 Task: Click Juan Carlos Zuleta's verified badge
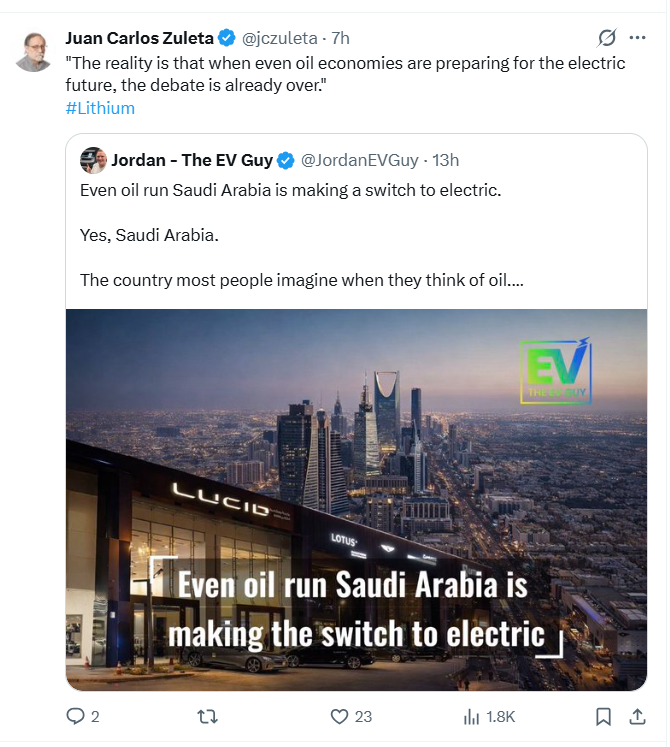(x=228, y=38)
